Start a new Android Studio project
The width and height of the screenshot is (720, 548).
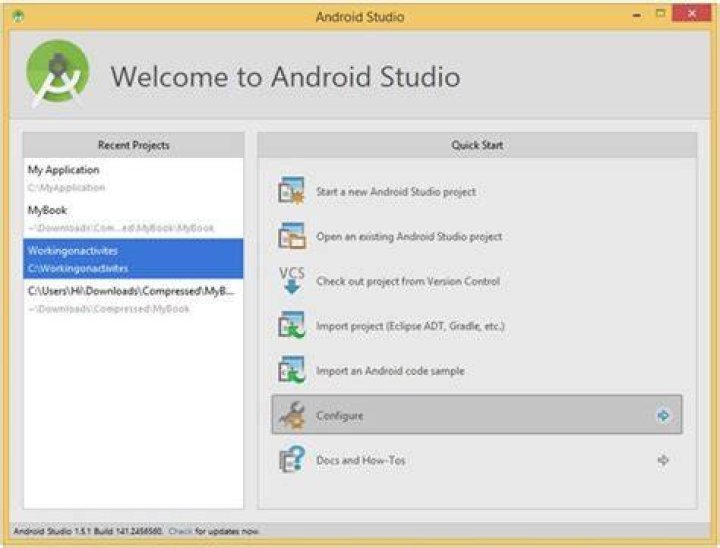pos(396,192)
